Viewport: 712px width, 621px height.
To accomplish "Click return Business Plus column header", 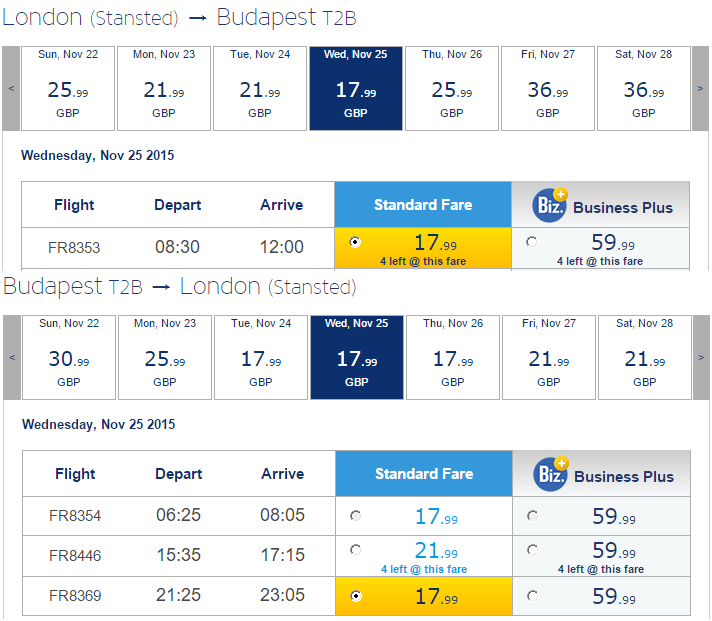I will click(x=601, y=474).
